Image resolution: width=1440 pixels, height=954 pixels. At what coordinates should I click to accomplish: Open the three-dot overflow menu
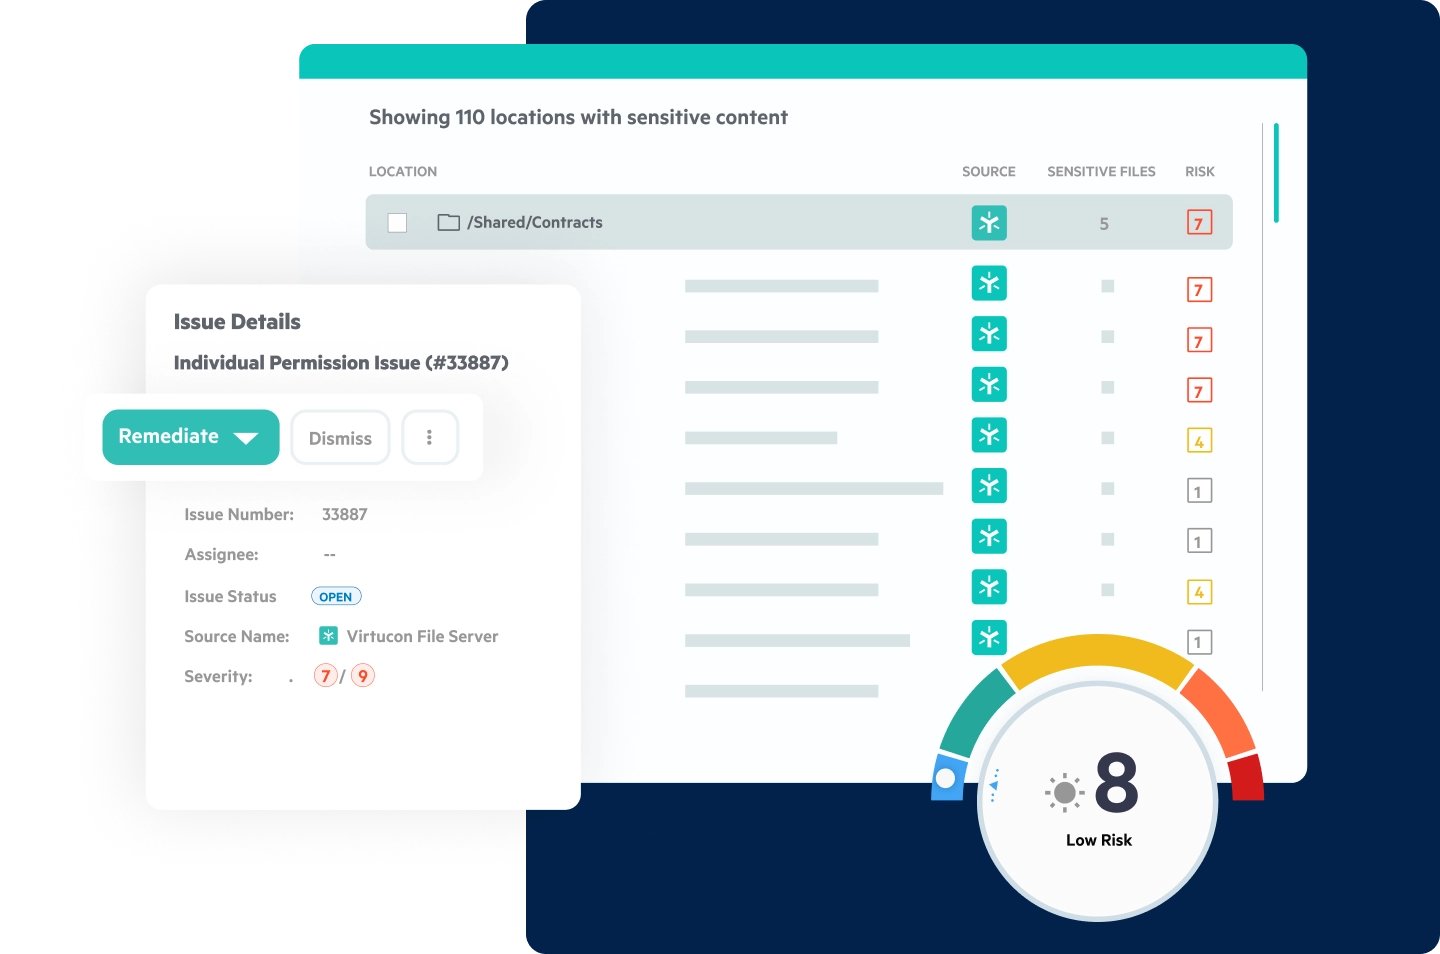[x=430, y=437]
